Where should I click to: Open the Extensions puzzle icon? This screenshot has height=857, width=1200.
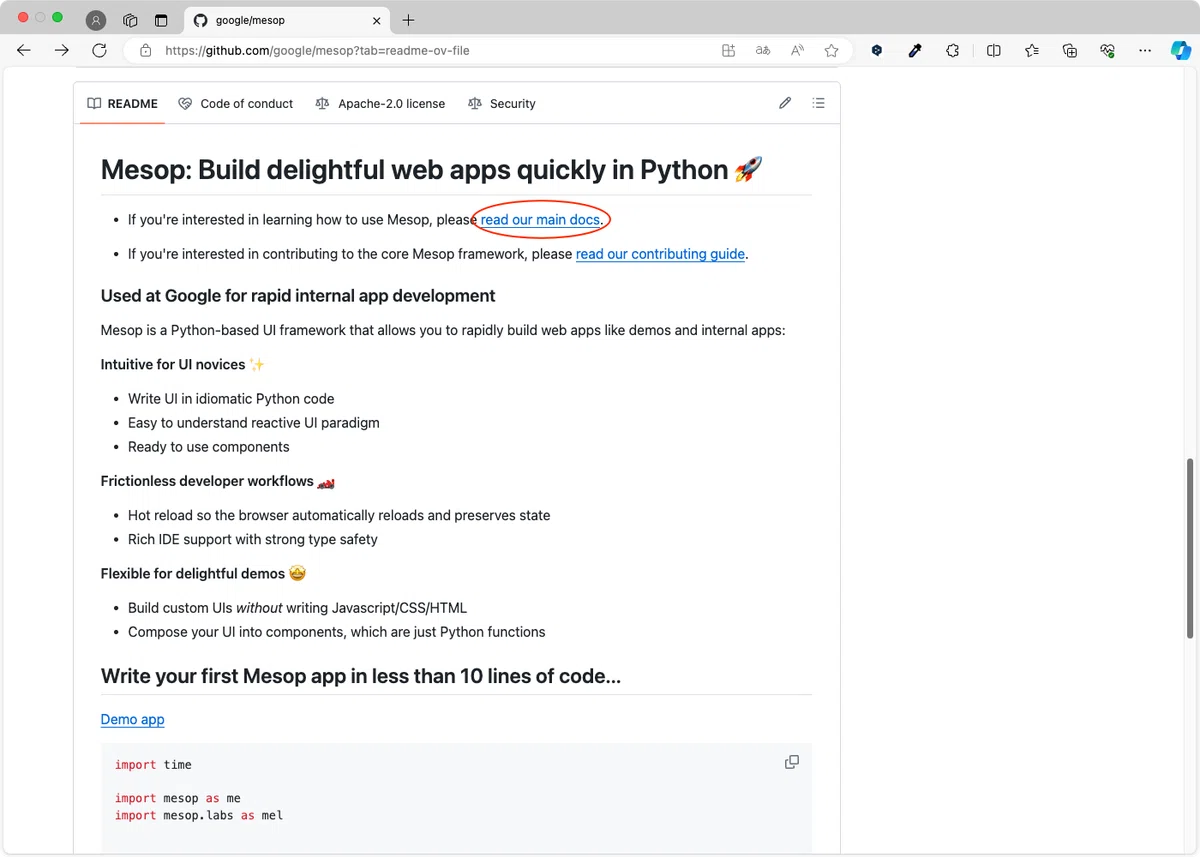[x=952, y=50]
